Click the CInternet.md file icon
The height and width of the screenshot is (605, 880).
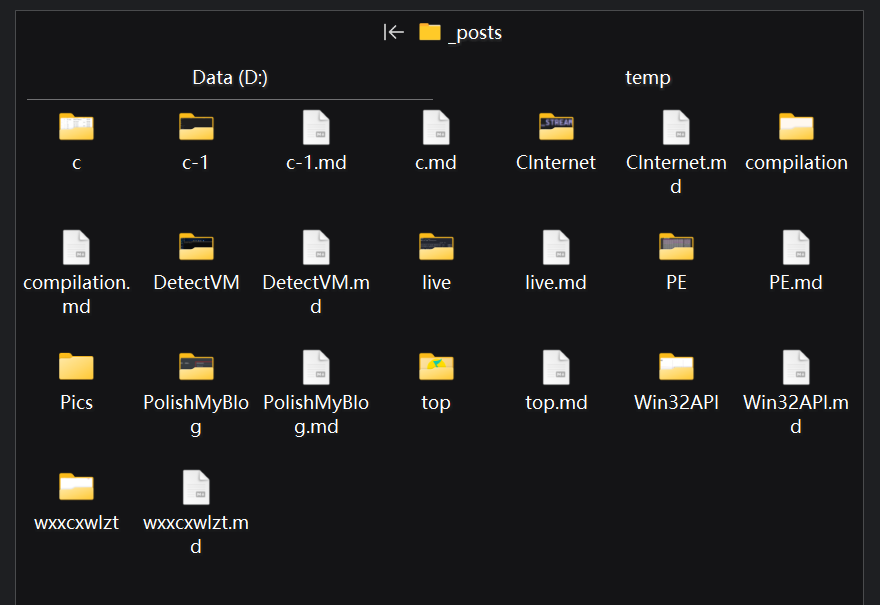click(x=676, y=128)
